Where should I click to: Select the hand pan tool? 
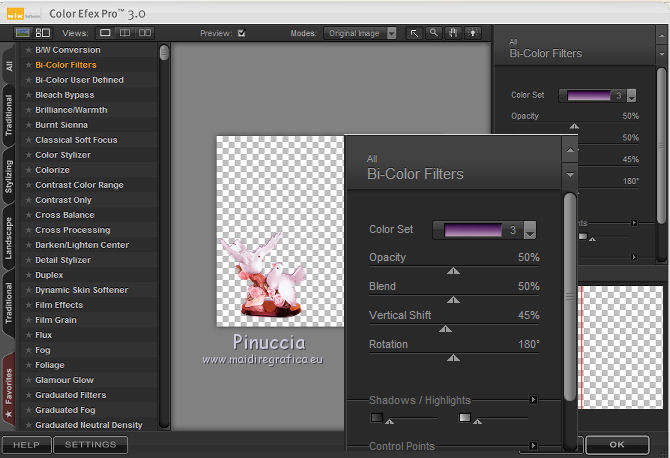pyautogui.click(x=451, y=33)
